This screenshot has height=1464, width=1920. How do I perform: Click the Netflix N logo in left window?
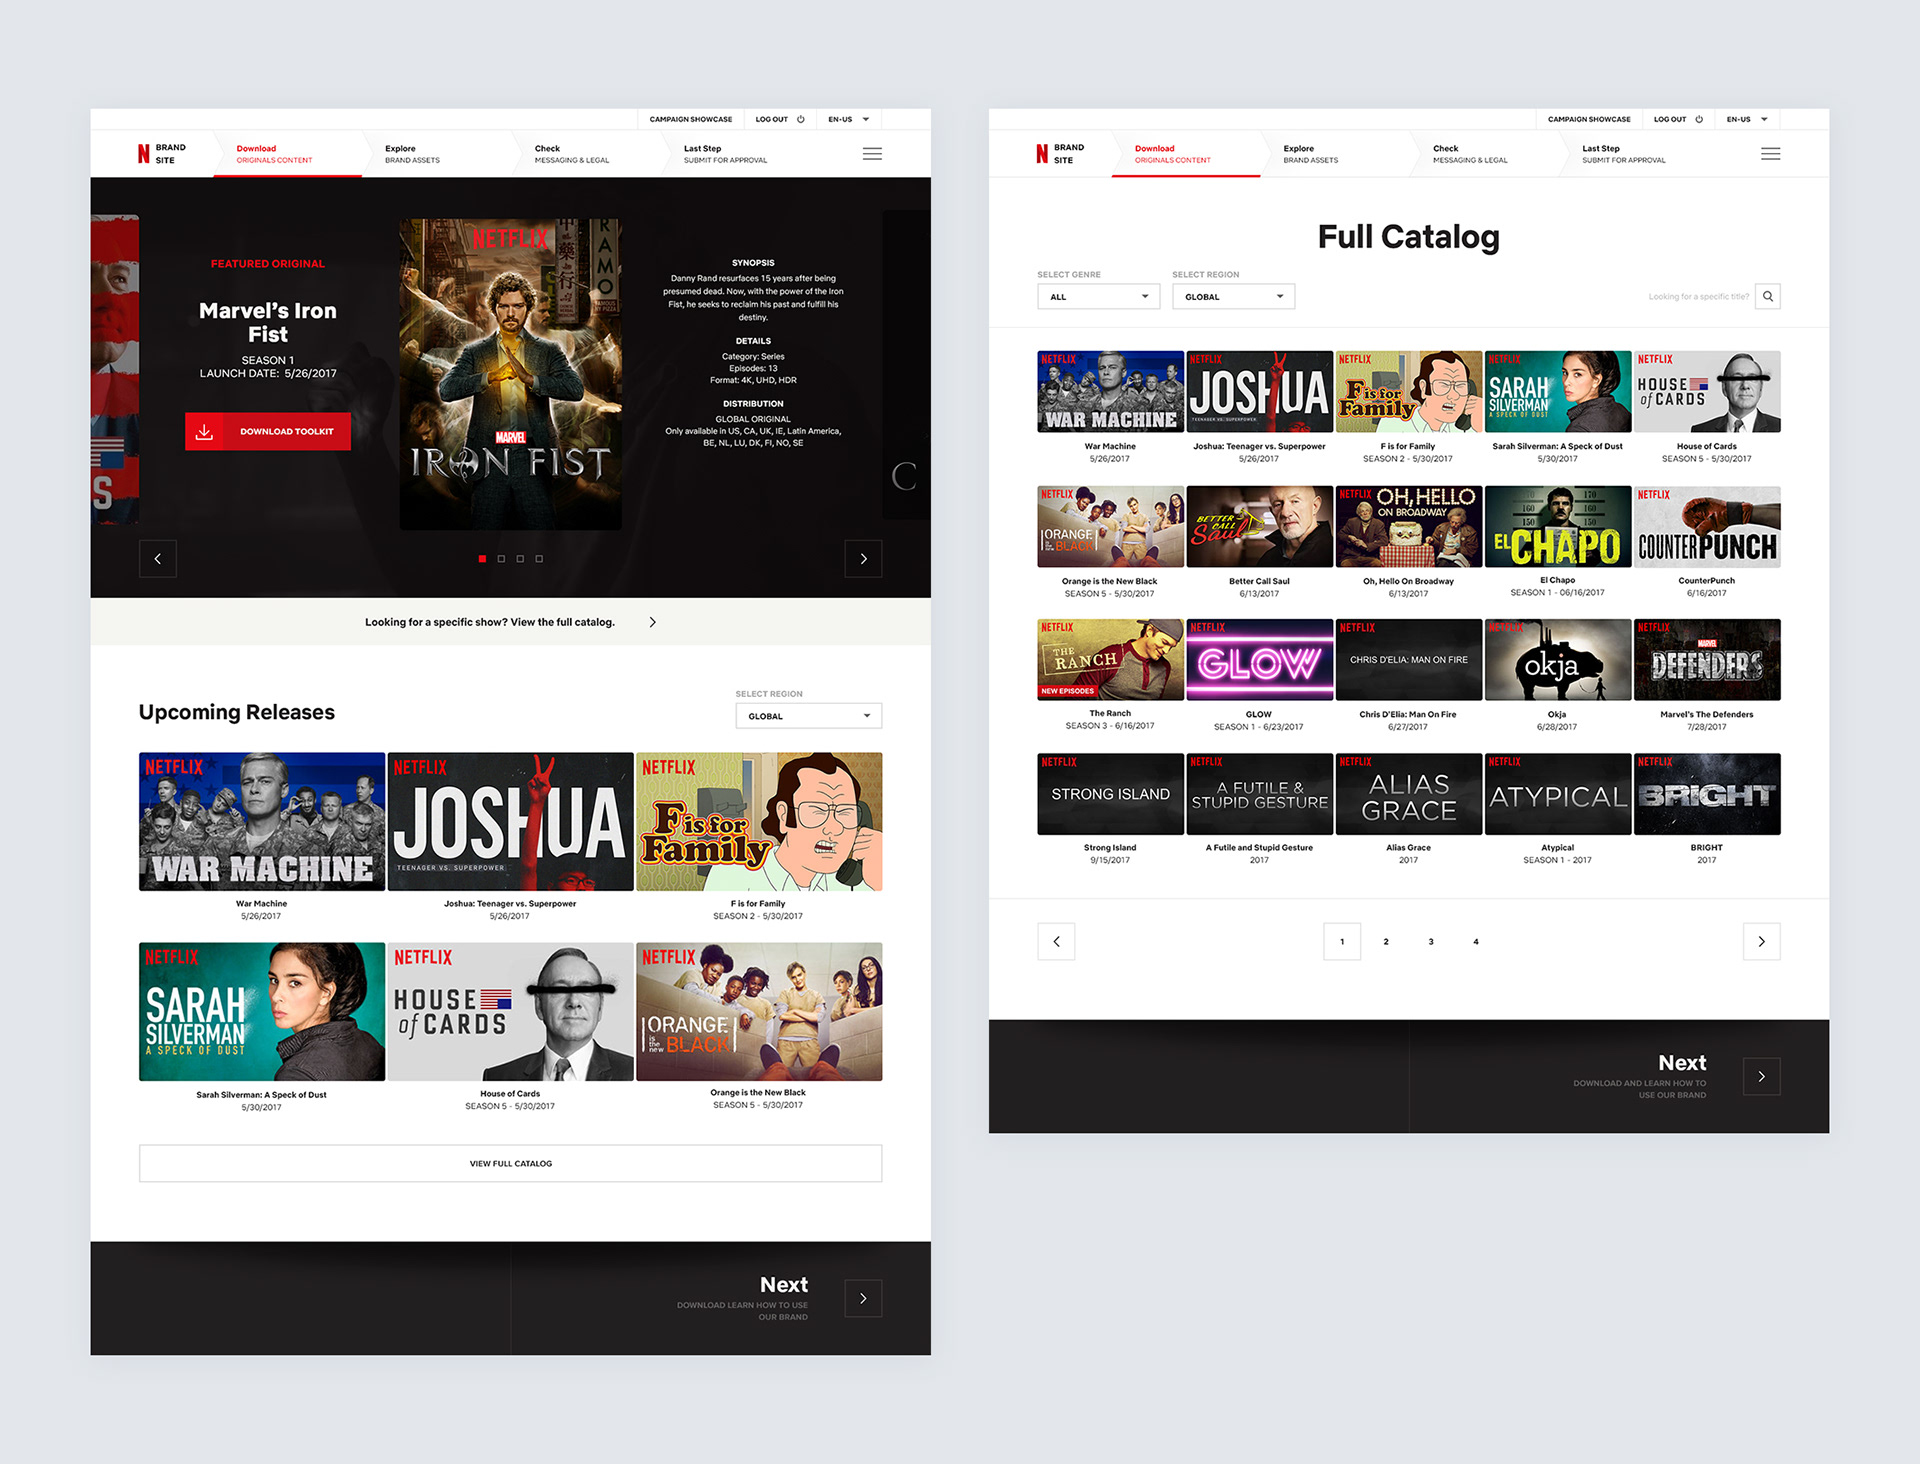tap(144, 153)
